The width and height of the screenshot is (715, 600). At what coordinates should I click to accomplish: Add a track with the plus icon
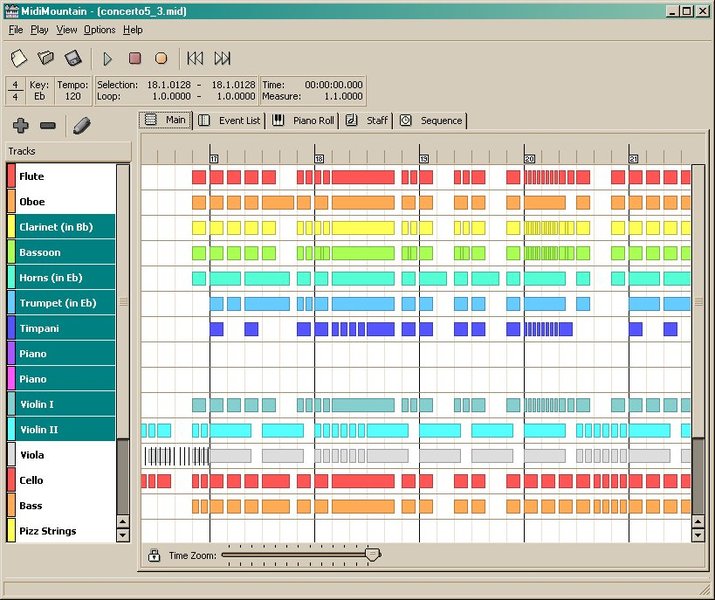21,125
